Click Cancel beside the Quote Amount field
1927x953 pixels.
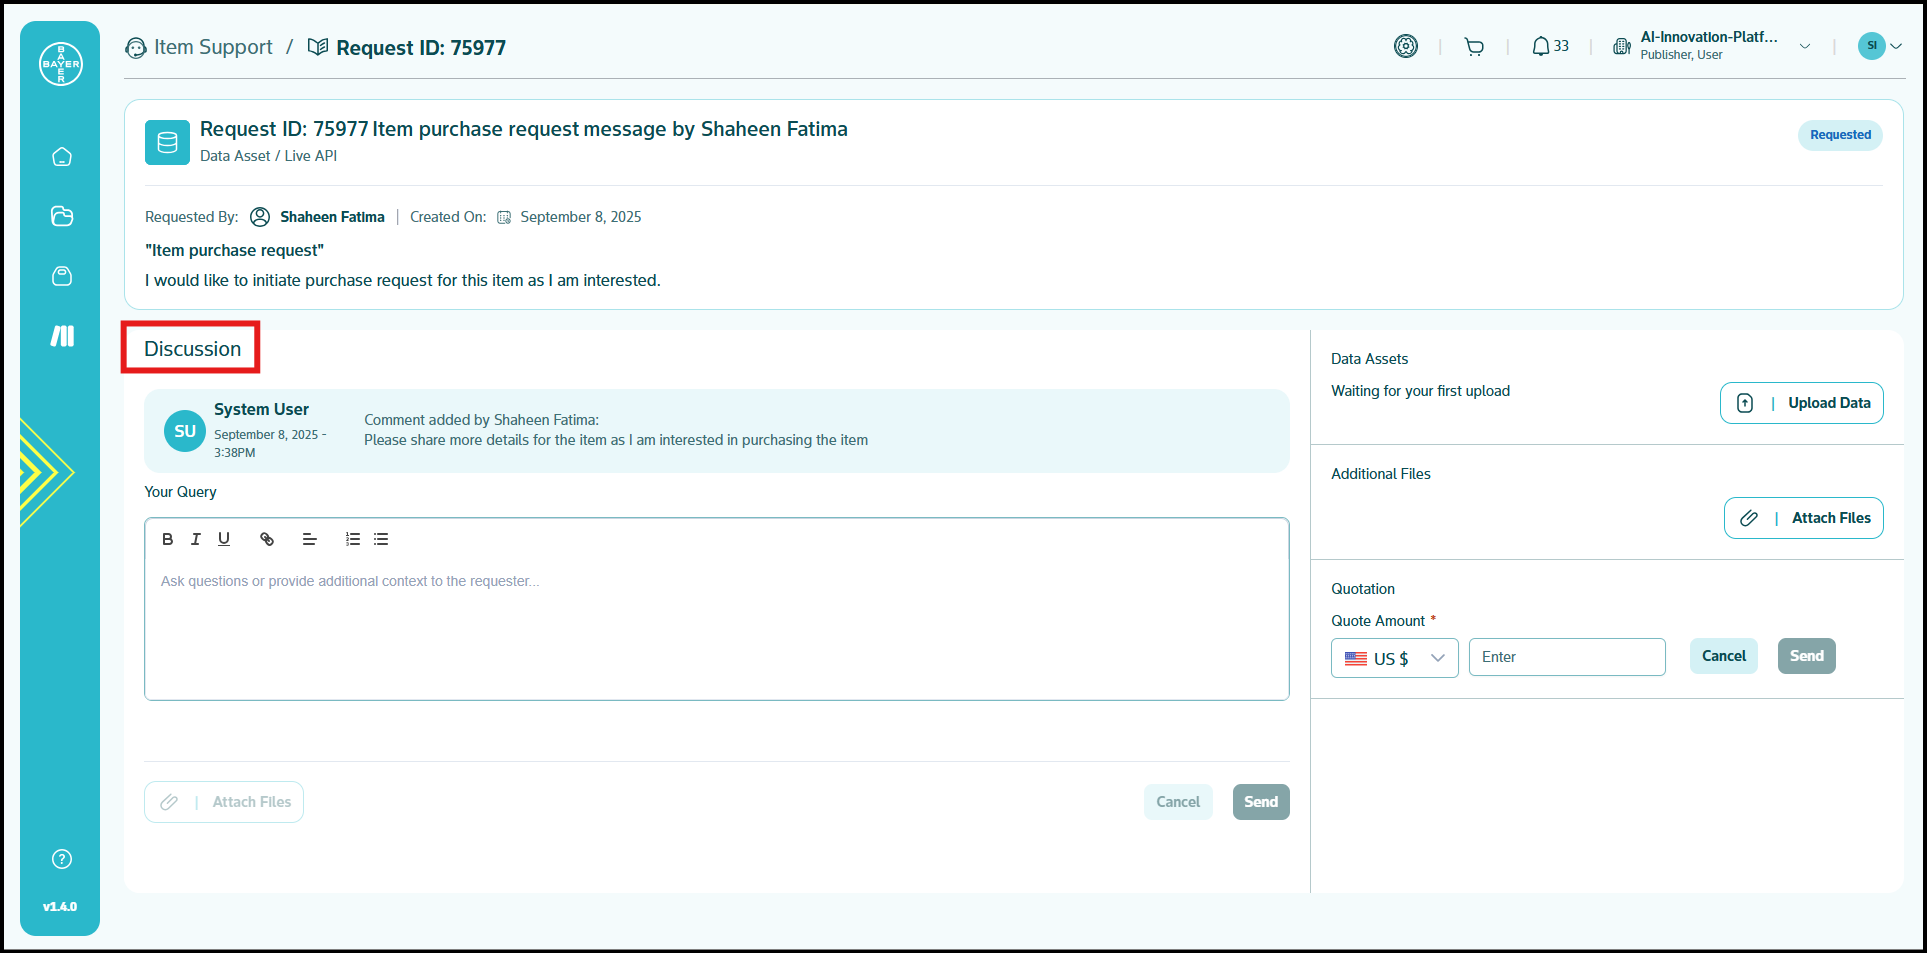[x=1723, y=656]
